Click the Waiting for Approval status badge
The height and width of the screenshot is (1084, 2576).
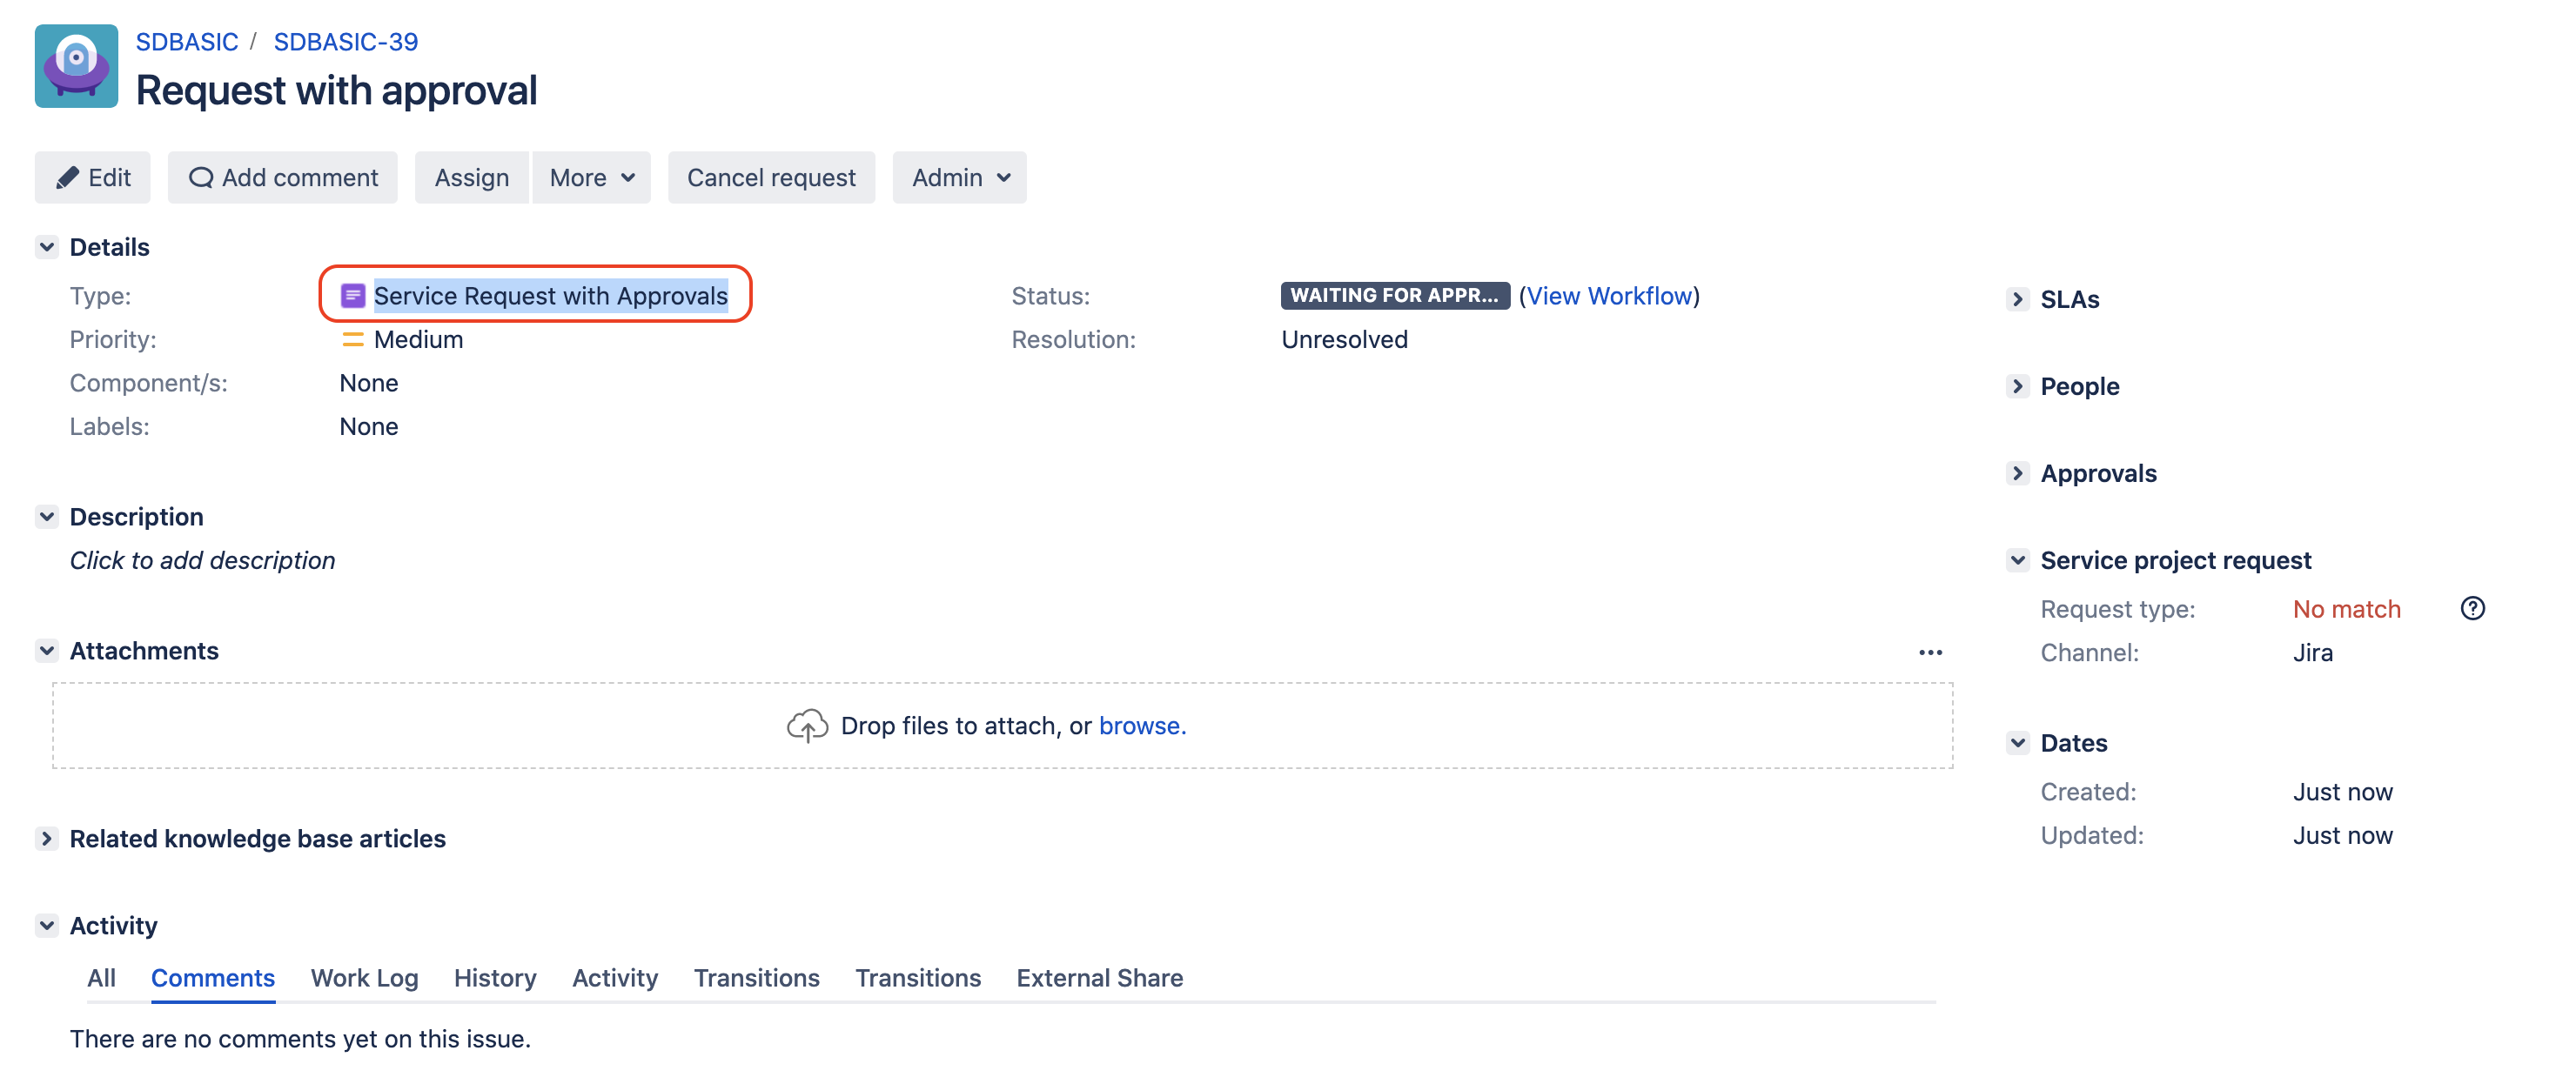click(1394, 295)
